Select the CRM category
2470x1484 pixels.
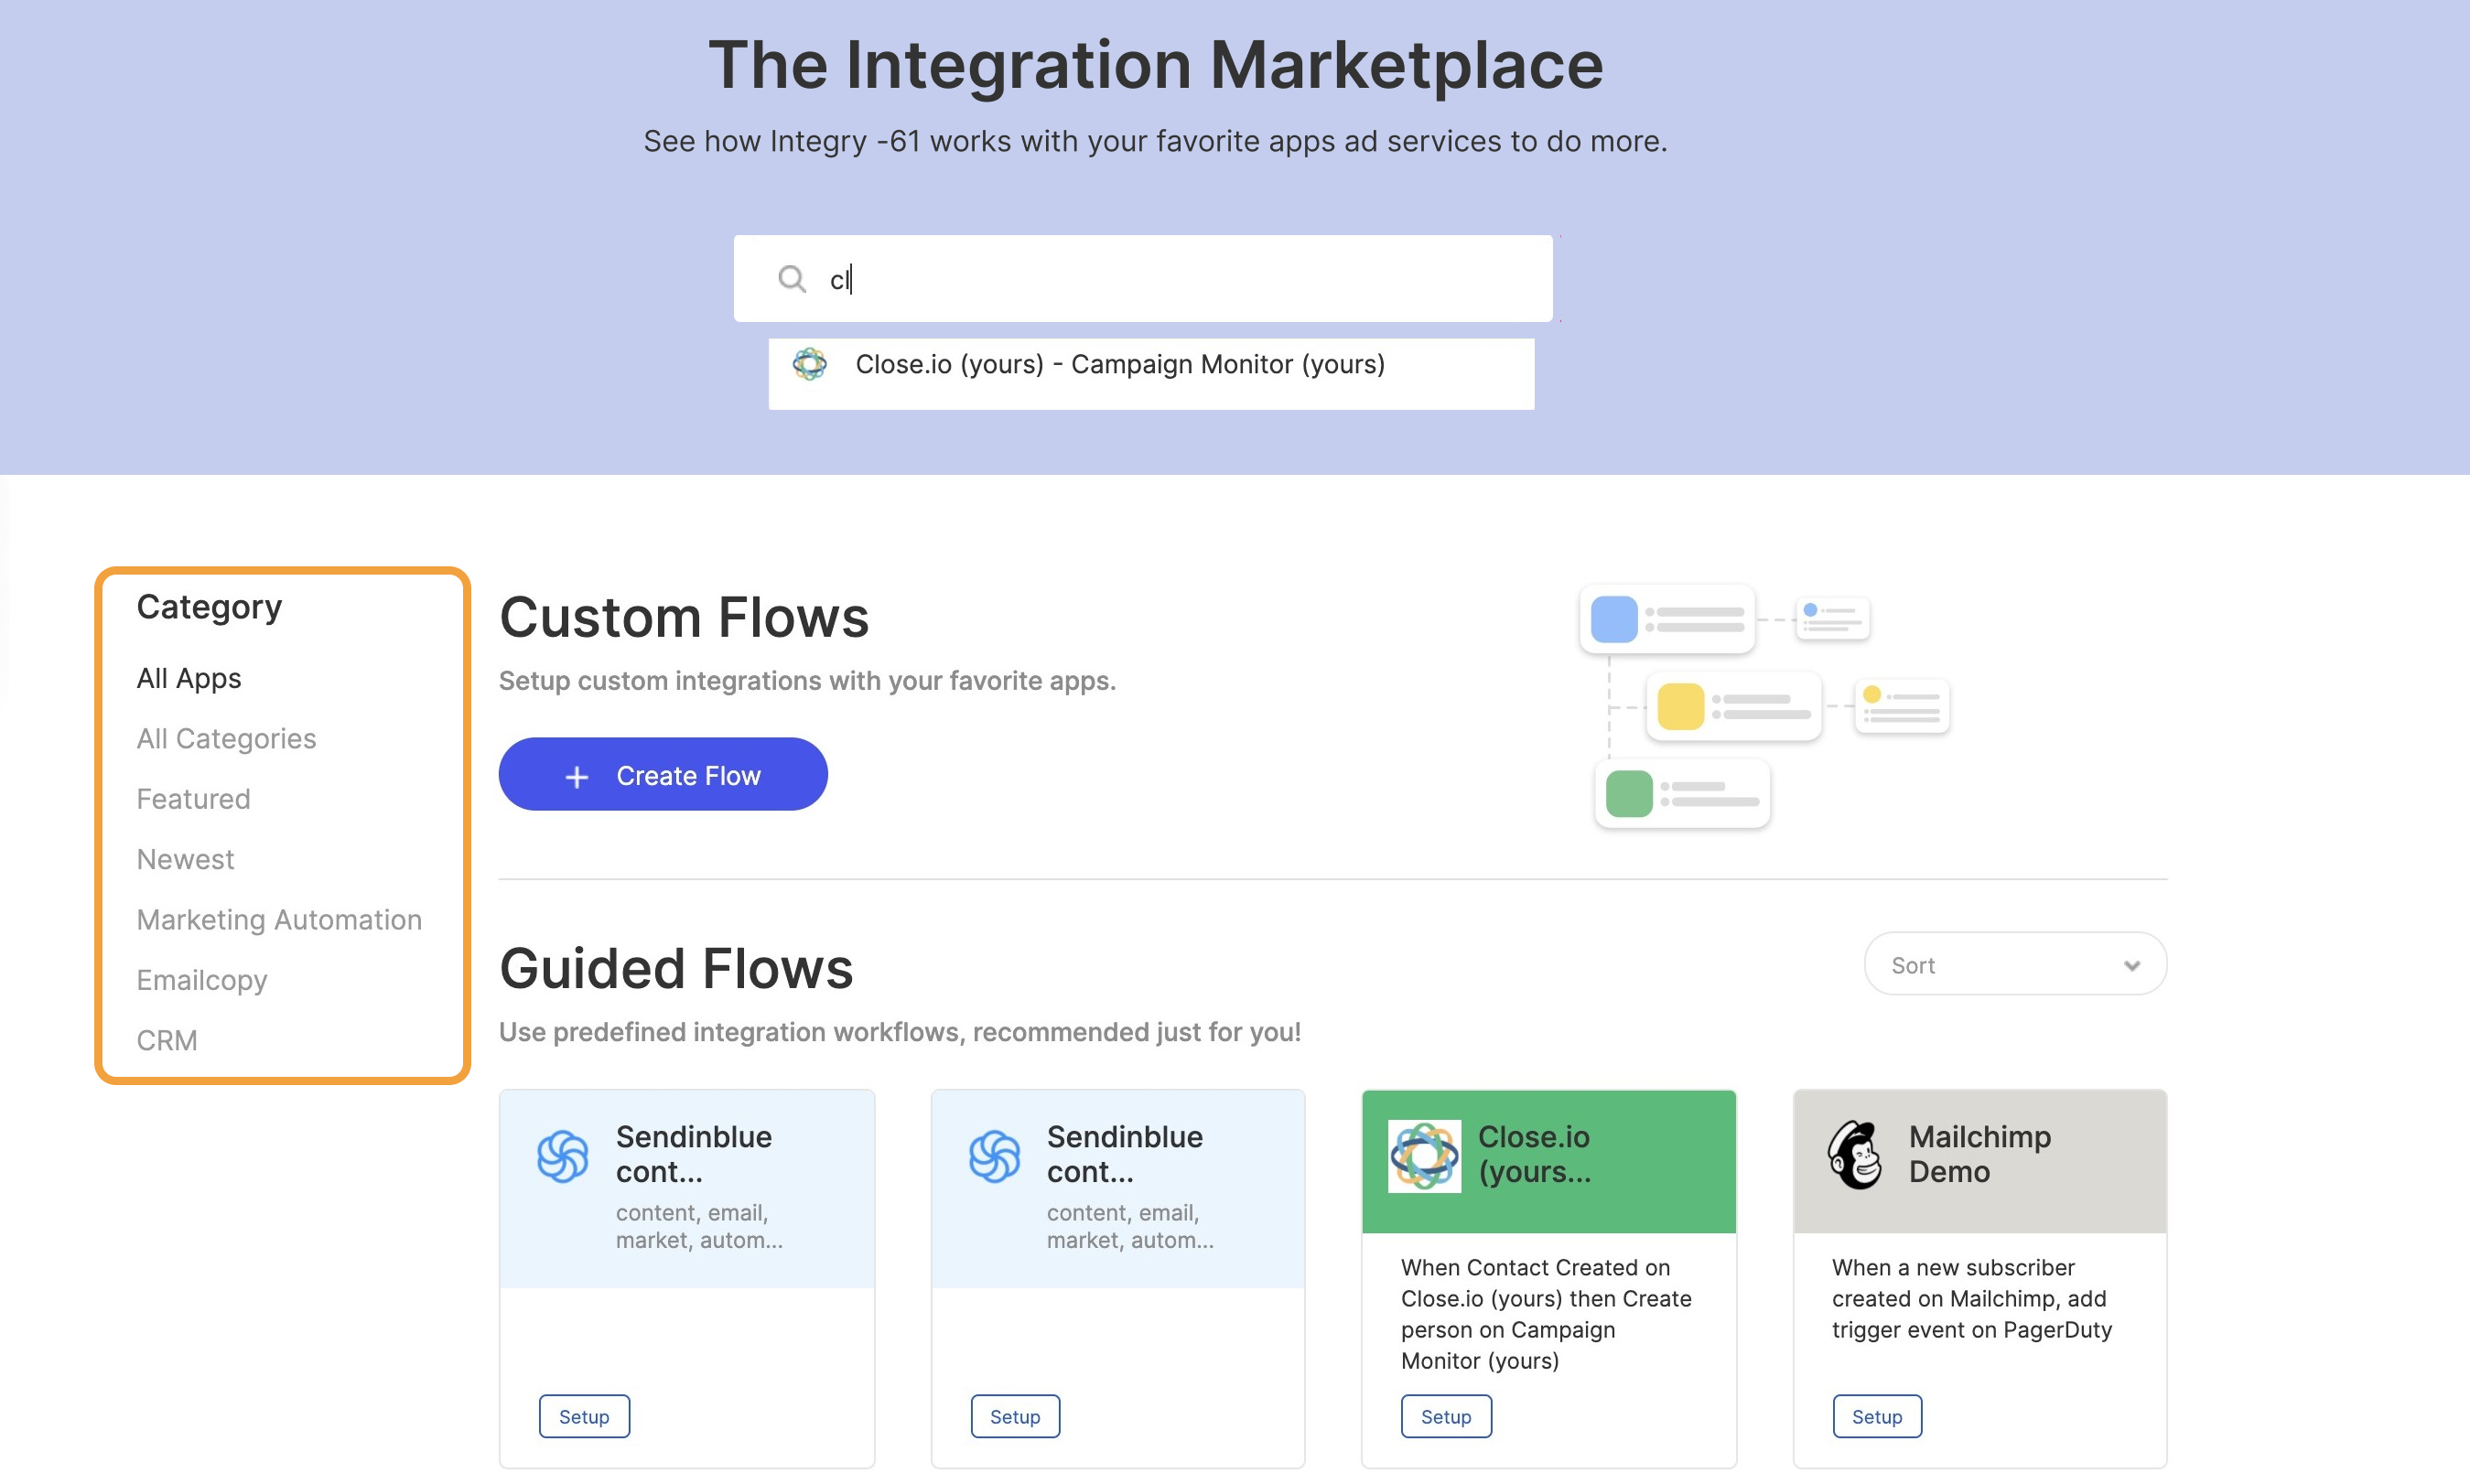pos(167,1041)
